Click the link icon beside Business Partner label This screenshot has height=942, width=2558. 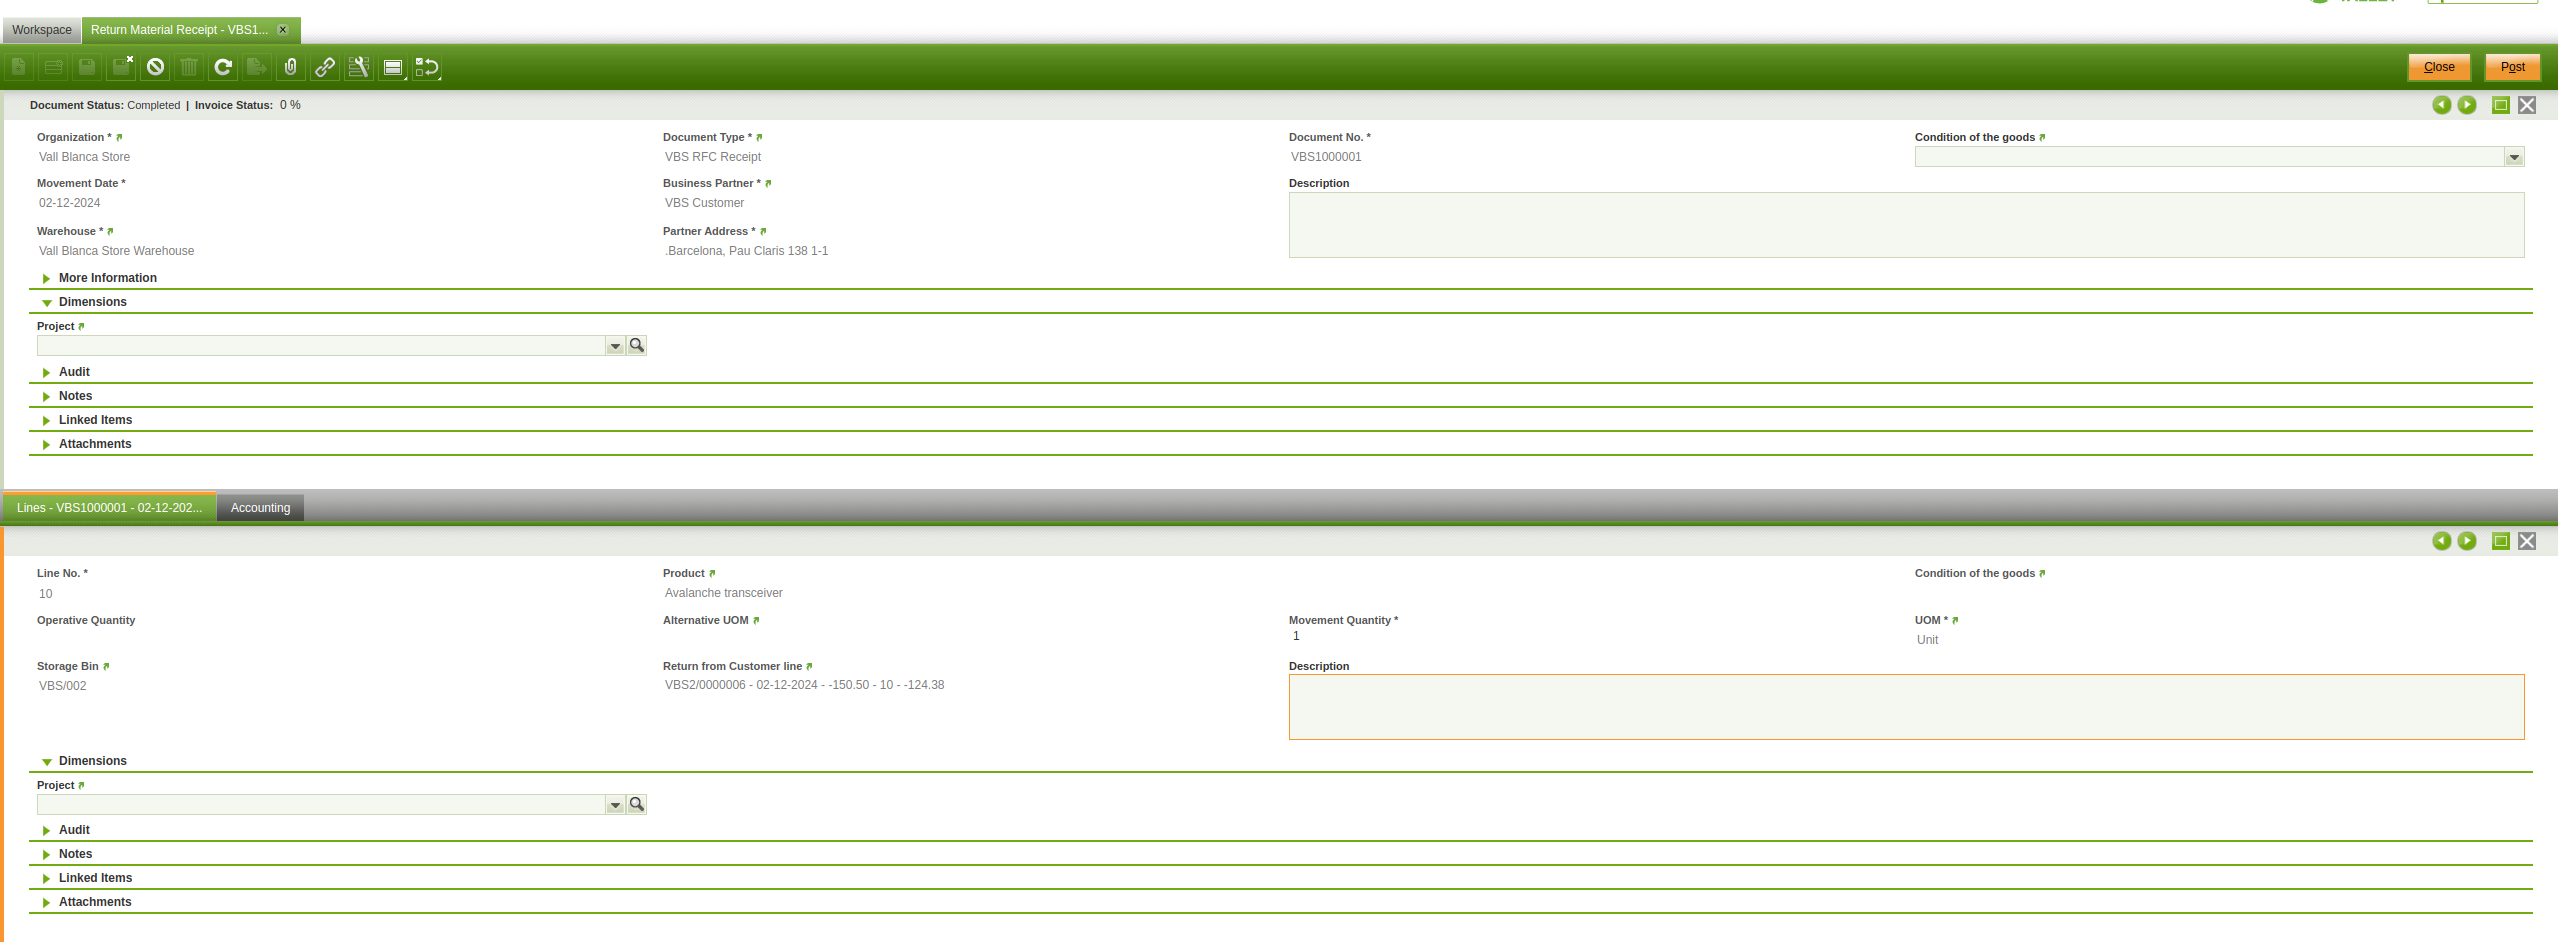coord(768,183)
